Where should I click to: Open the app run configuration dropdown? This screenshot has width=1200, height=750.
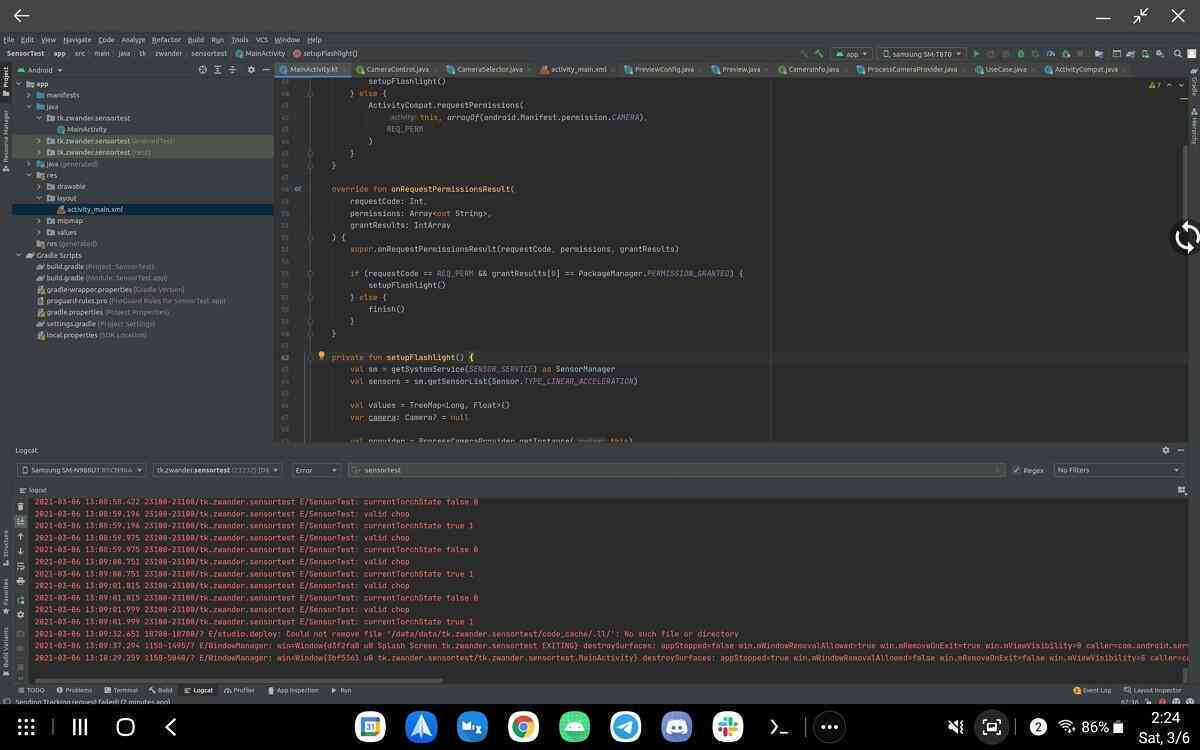click(x=853, y=53)
